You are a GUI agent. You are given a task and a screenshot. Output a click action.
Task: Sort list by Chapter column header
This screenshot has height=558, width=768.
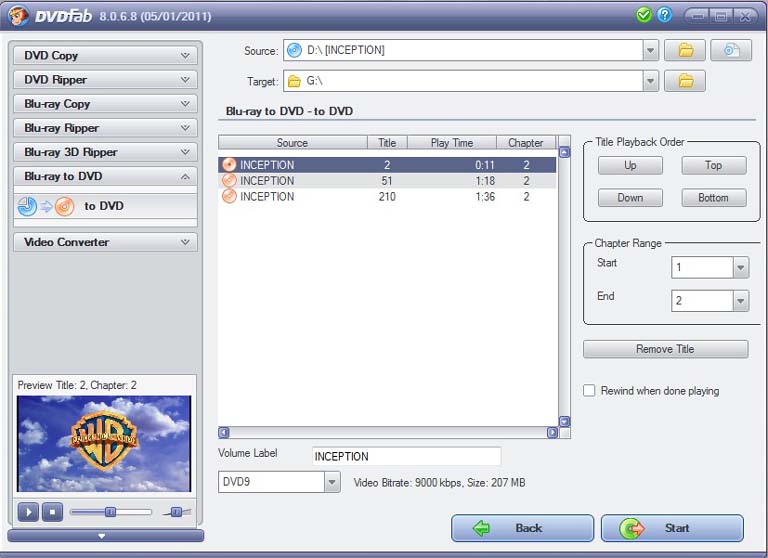click(526, 143)
